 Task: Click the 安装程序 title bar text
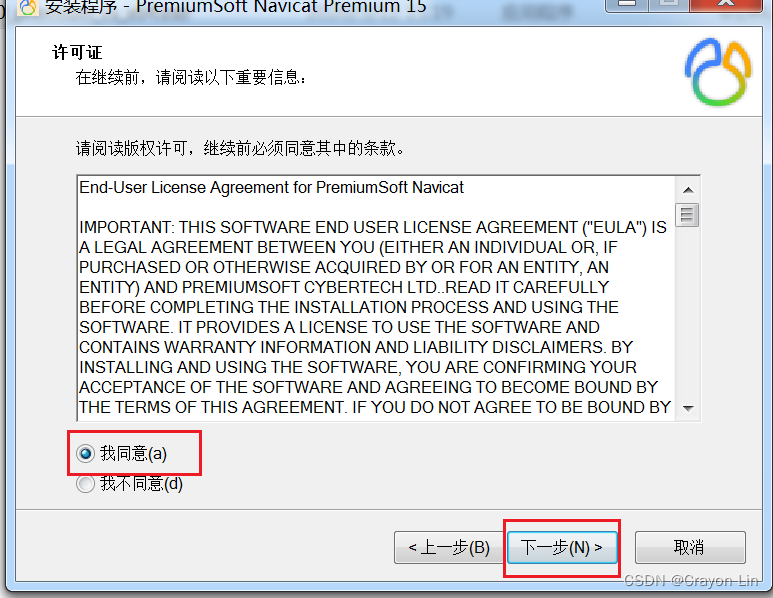click(x=81, y=7)
